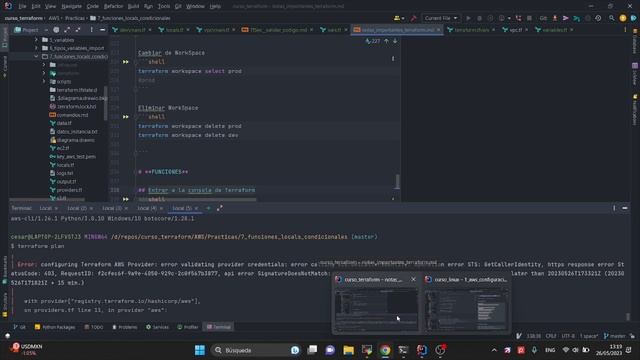Image resolution: width=640 pixels, height=360 pixels.
Task: Expand the scripts folder in tree
Action: coord(44,81)
